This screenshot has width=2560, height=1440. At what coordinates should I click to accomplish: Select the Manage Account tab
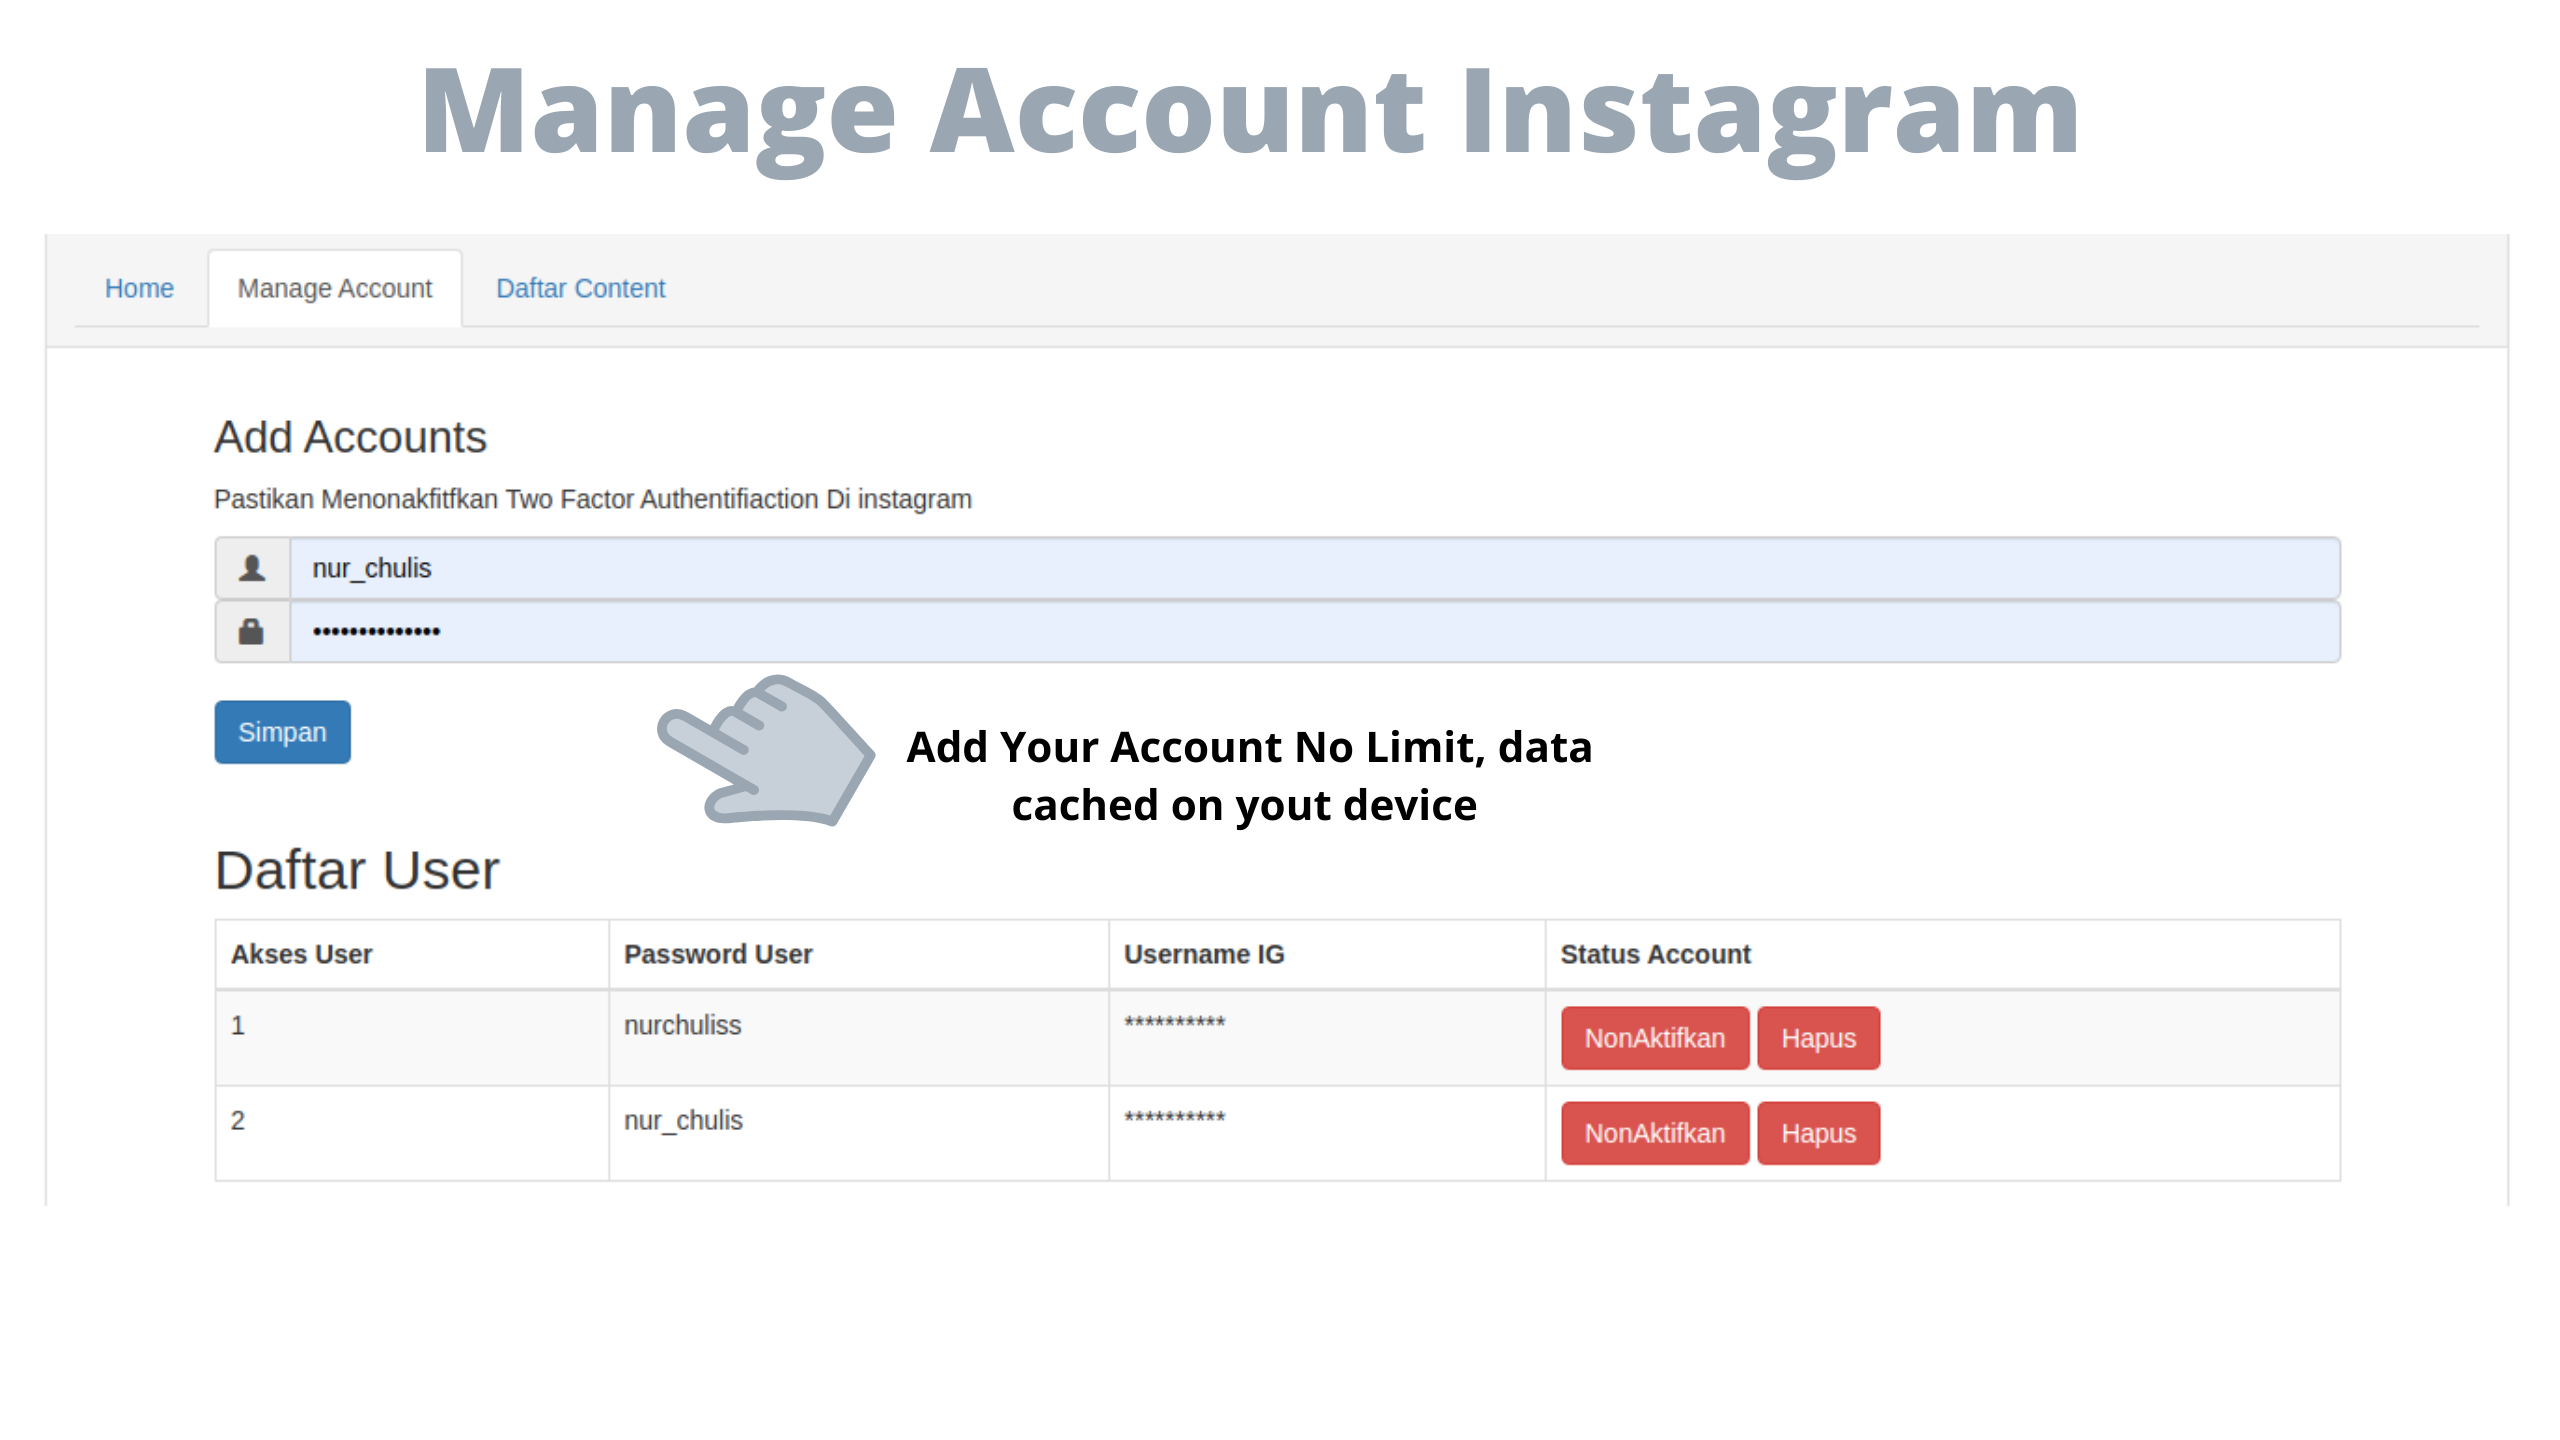click(334, 288)
